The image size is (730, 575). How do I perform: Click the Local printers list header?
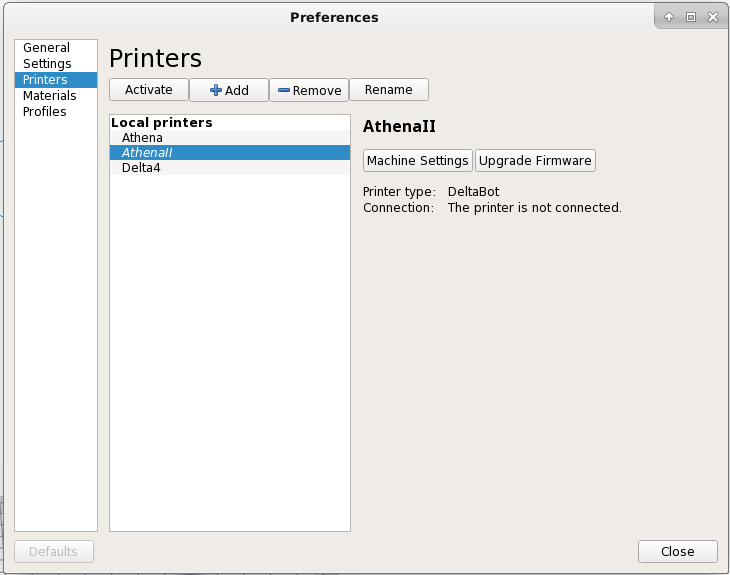(161, 123)
